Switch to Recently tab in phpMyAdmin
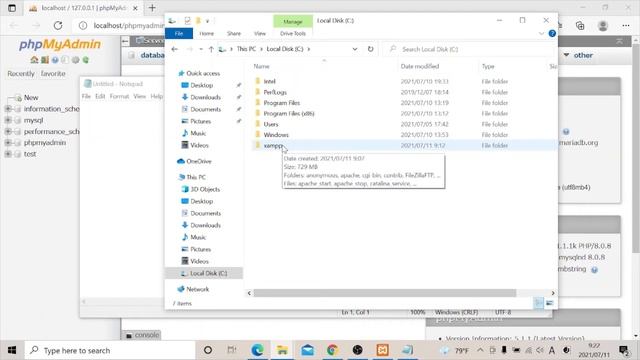 pos(21,73)
